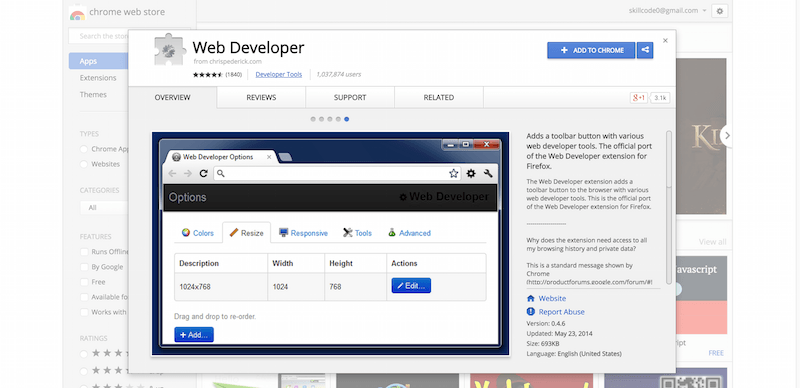Click the 3.1k plus-one count badge
800x388 pixels.
point(660,98)
